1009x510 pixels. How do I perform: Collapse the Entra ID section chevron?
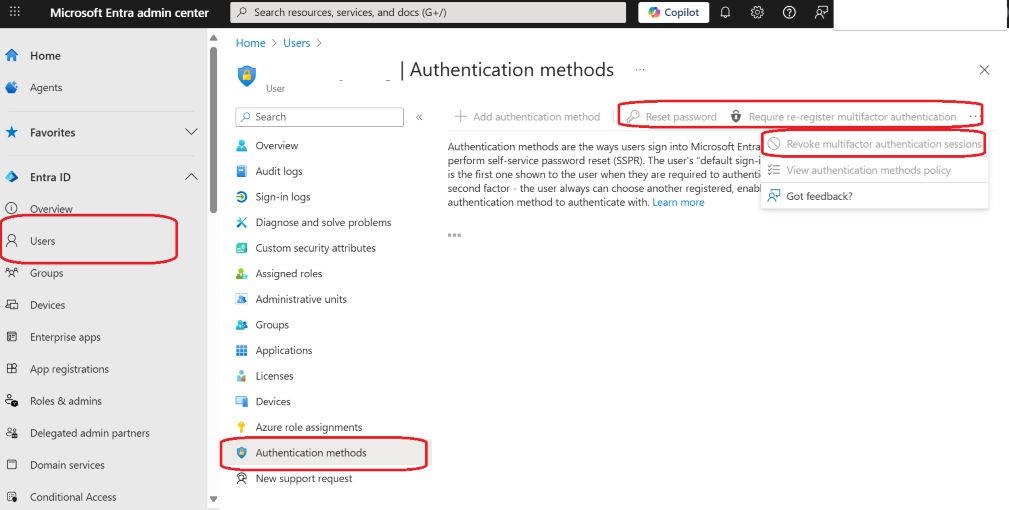(x=191, y=177)
